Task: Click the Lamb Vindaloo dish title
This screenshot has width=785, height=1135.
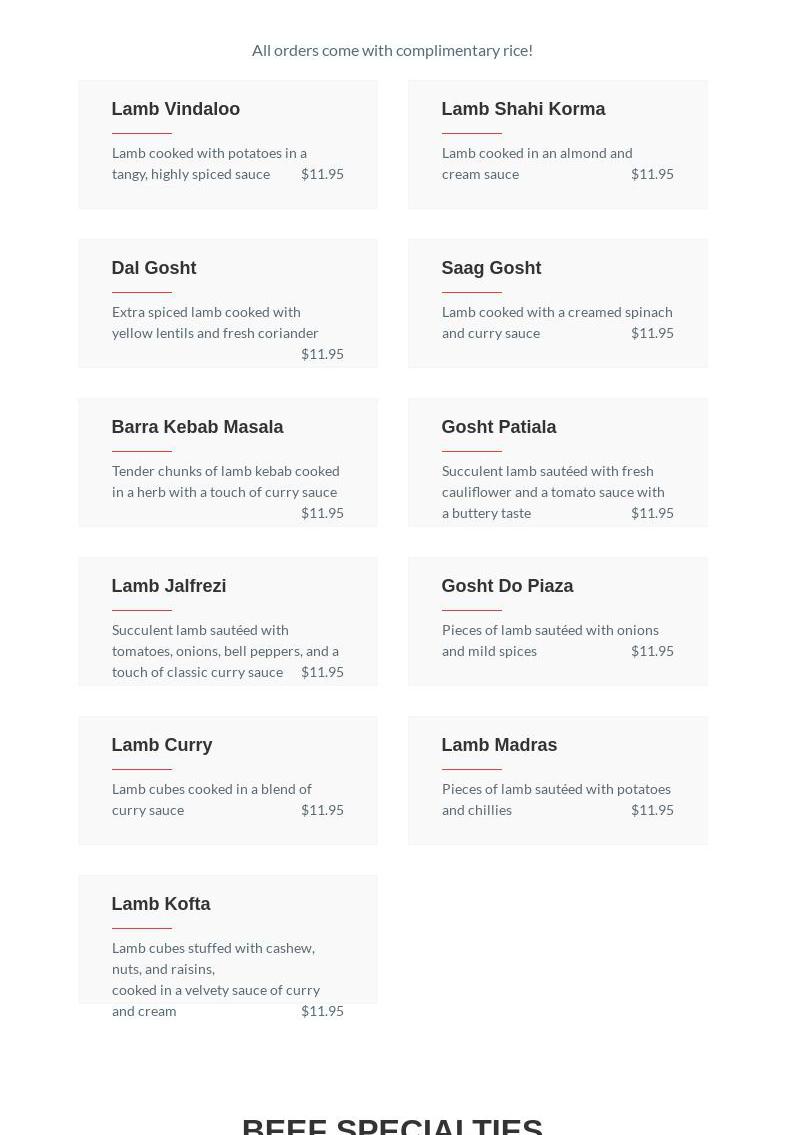Action: click(x=175, y=109)
